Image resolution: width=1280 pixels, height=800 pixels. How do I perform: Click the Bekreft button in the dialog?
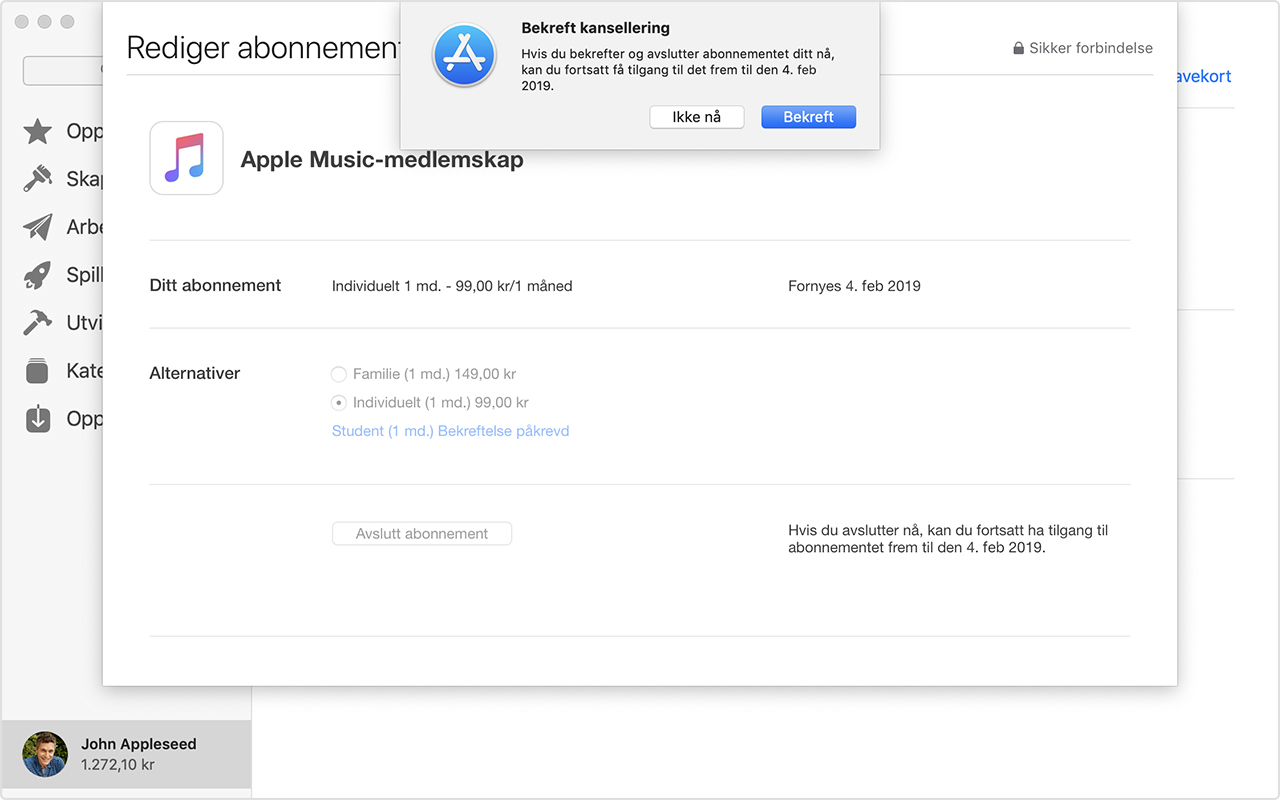click(808, 117)
